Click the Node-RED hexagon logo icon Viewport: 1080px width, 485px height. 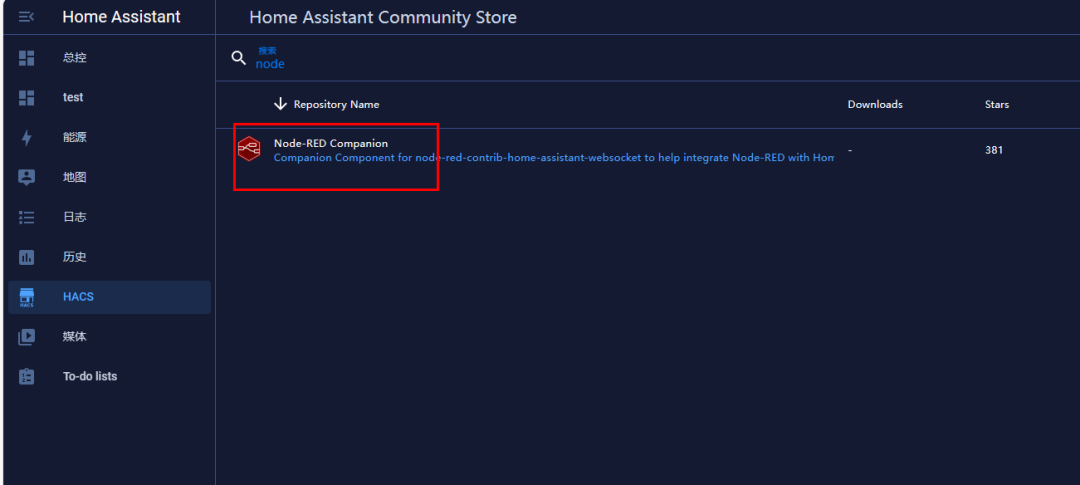pos(249,149)
